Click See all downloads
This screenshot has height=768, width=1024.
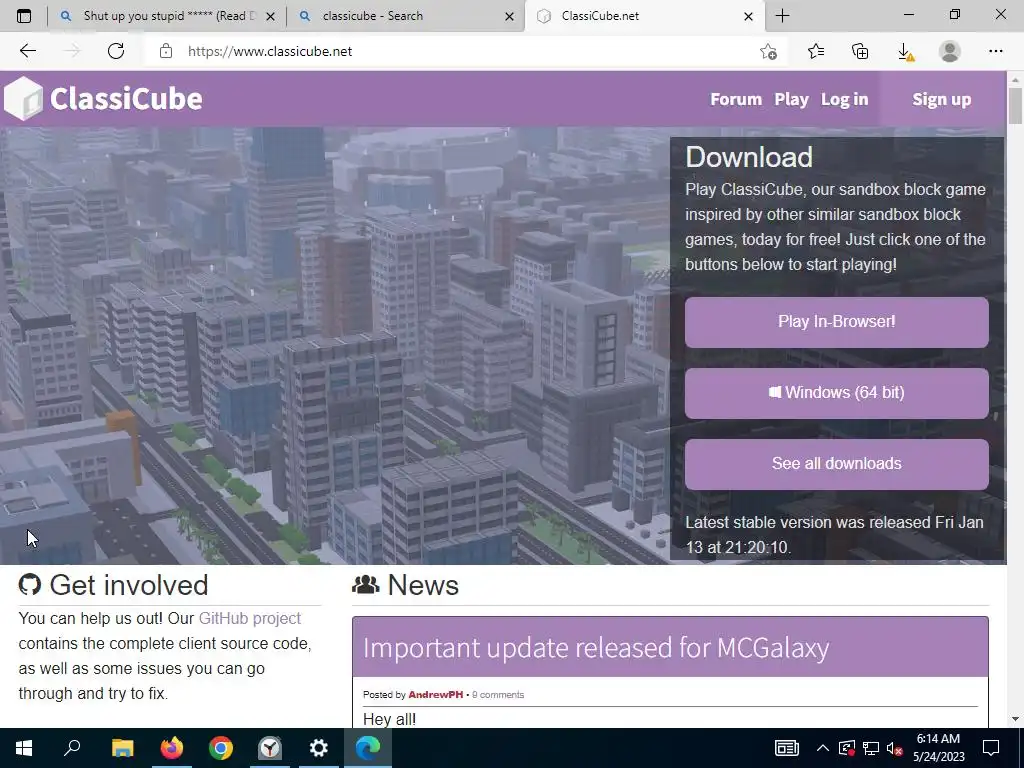coord(837,464)
